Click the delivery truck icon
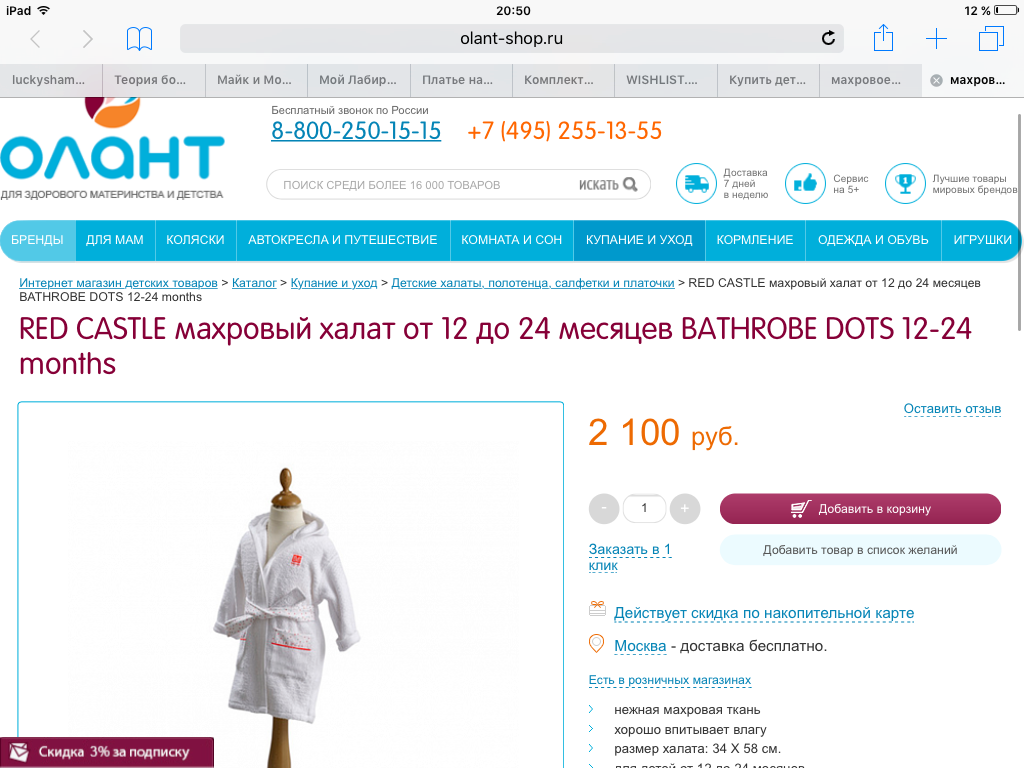Image resolution: width=1024 pixels, height=768 pixels. click(696, 184)
